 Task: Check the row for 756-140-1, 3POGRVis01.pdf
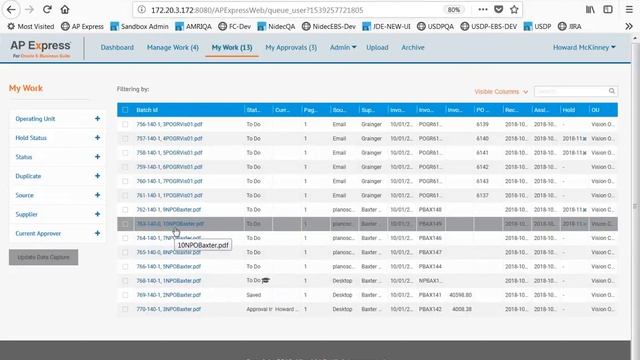click(x=125, y=124)
